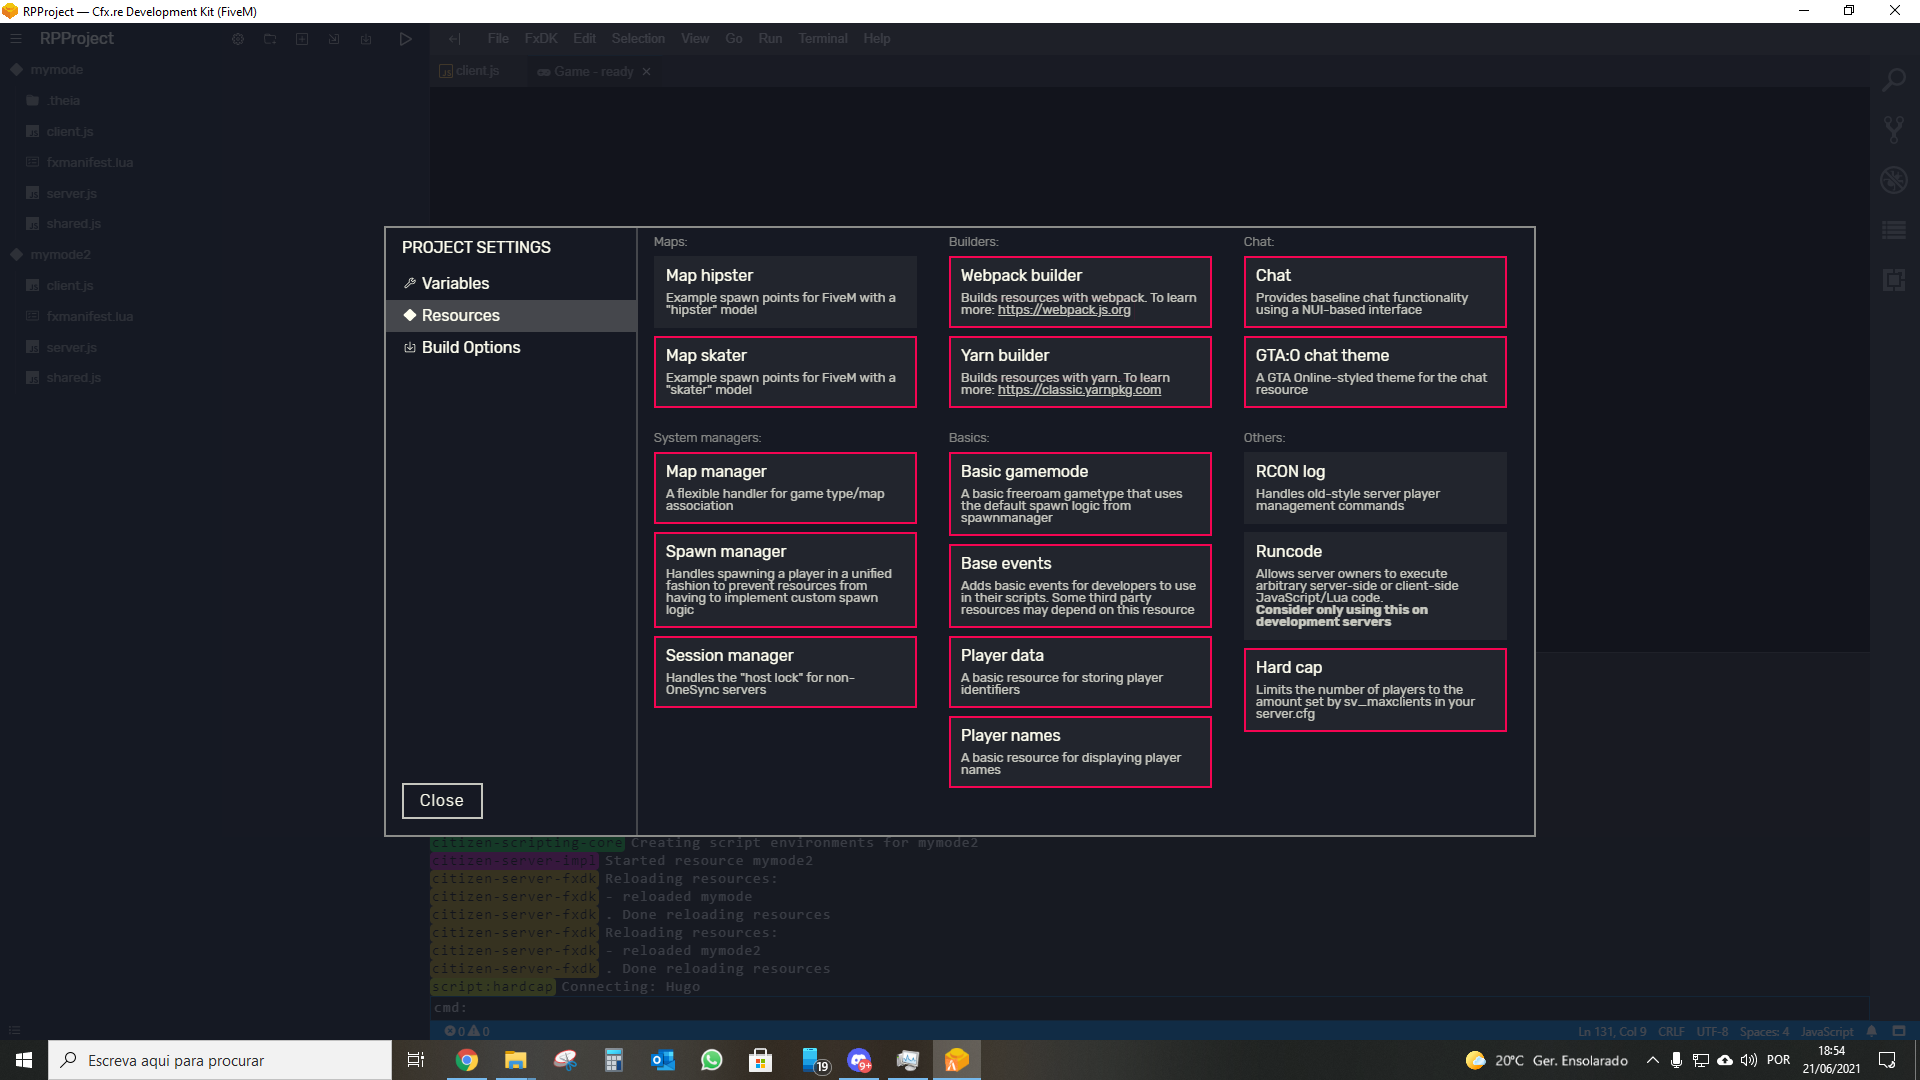The height and width of the screenshot is (1080, 1920).
Task: Open the Build Options settings section
Action: [x=511, y=347]
